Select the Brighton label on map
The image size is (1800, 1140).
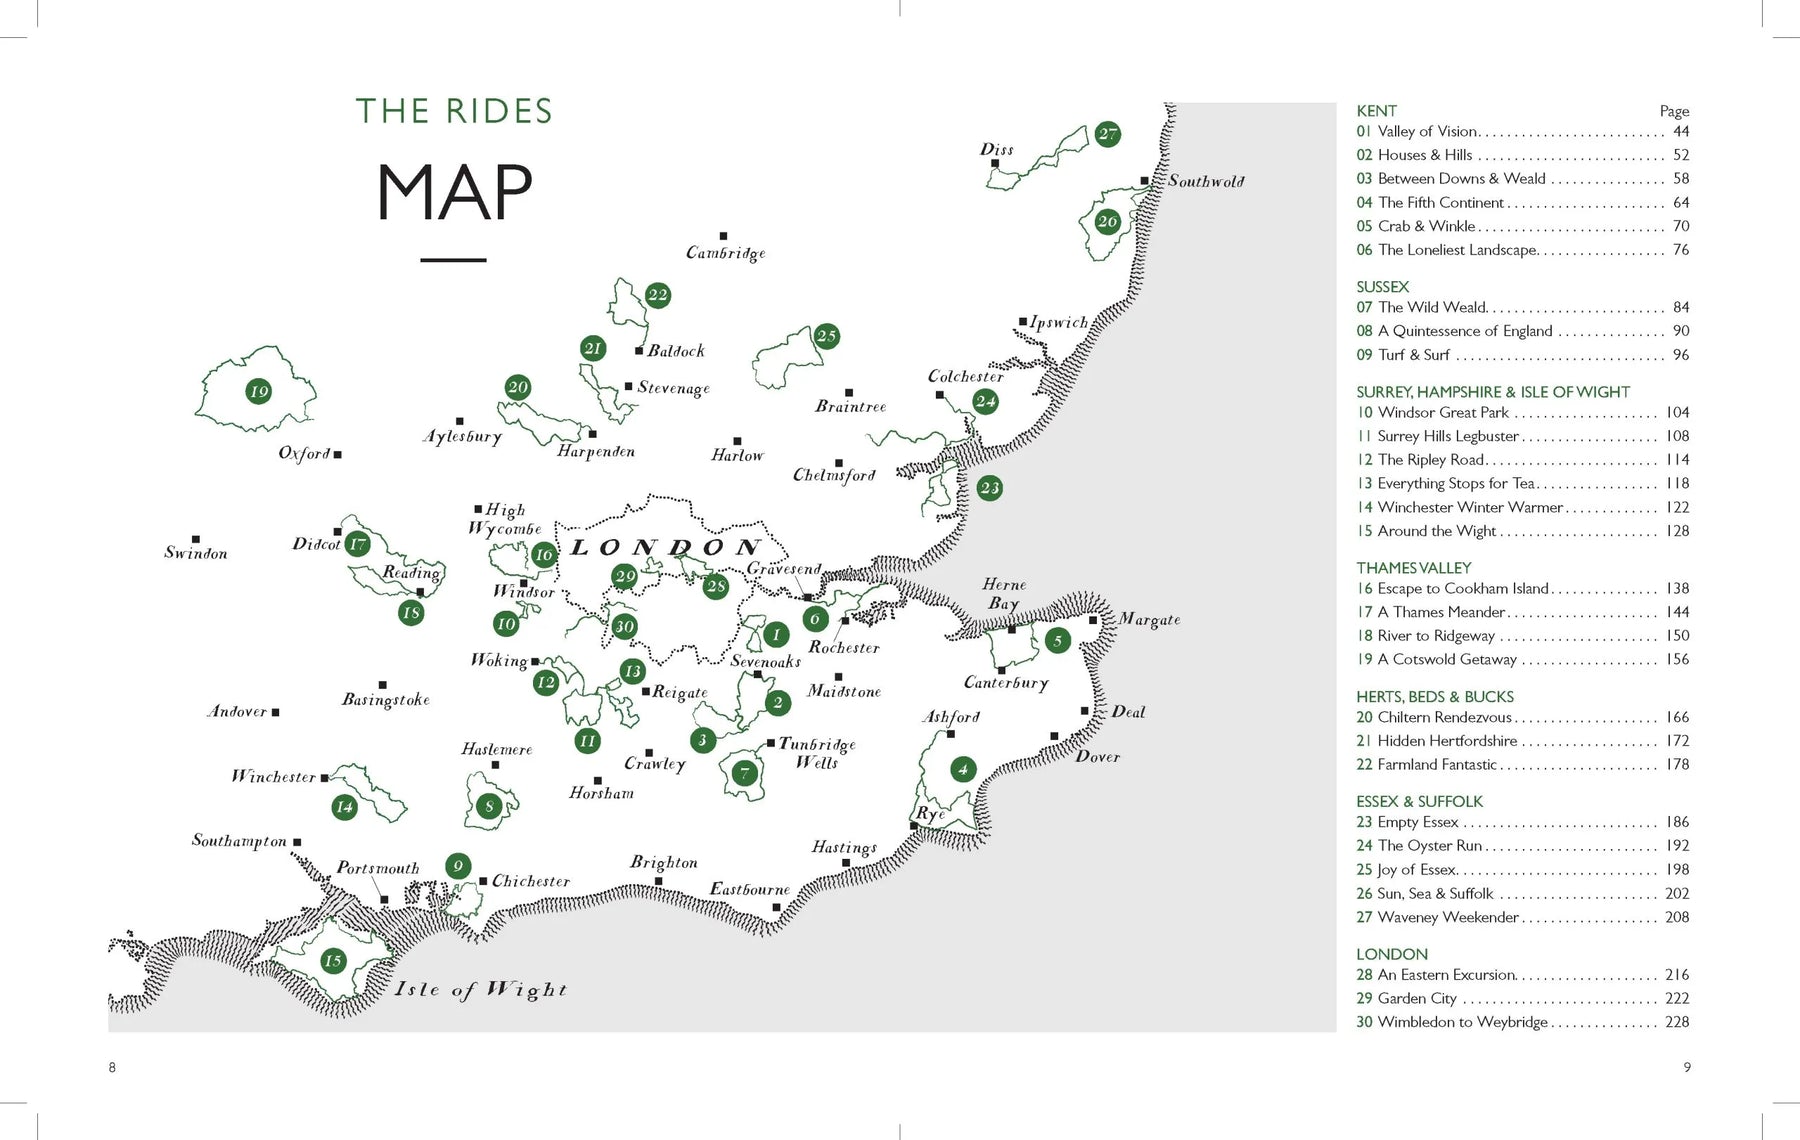[x=664, y=862]
